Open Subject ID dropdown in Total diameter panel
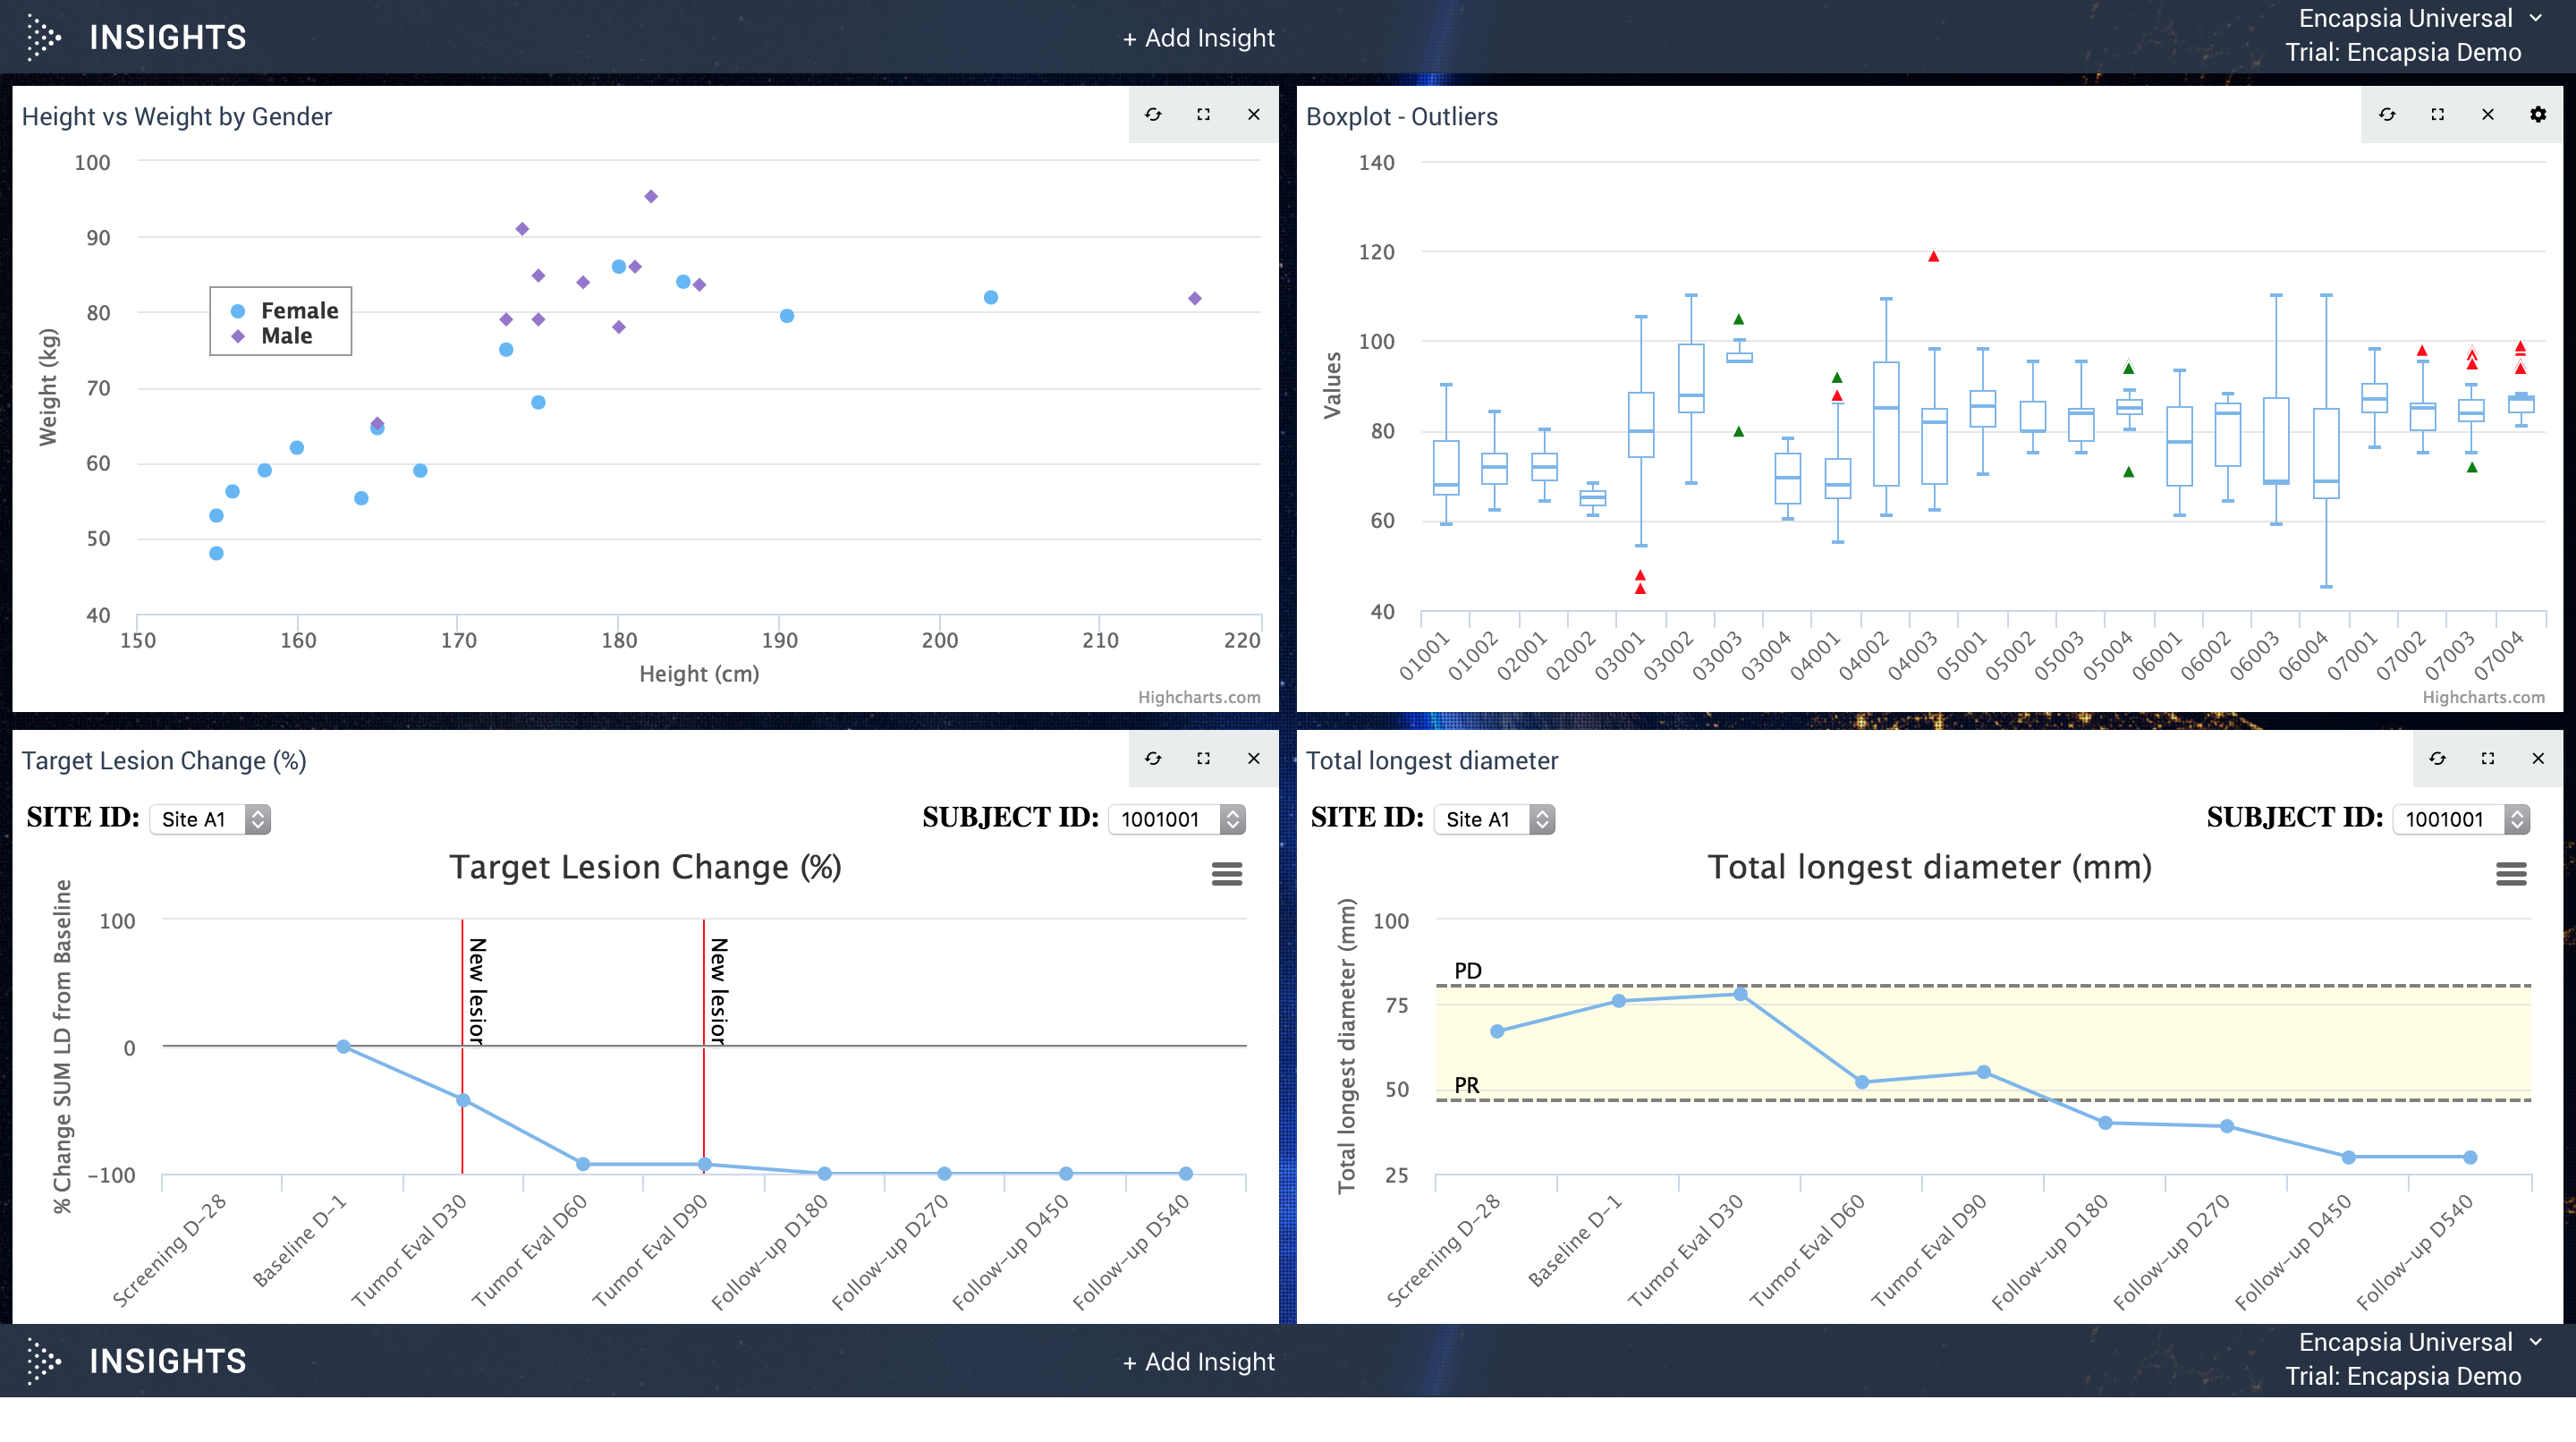 point(2461,820)
